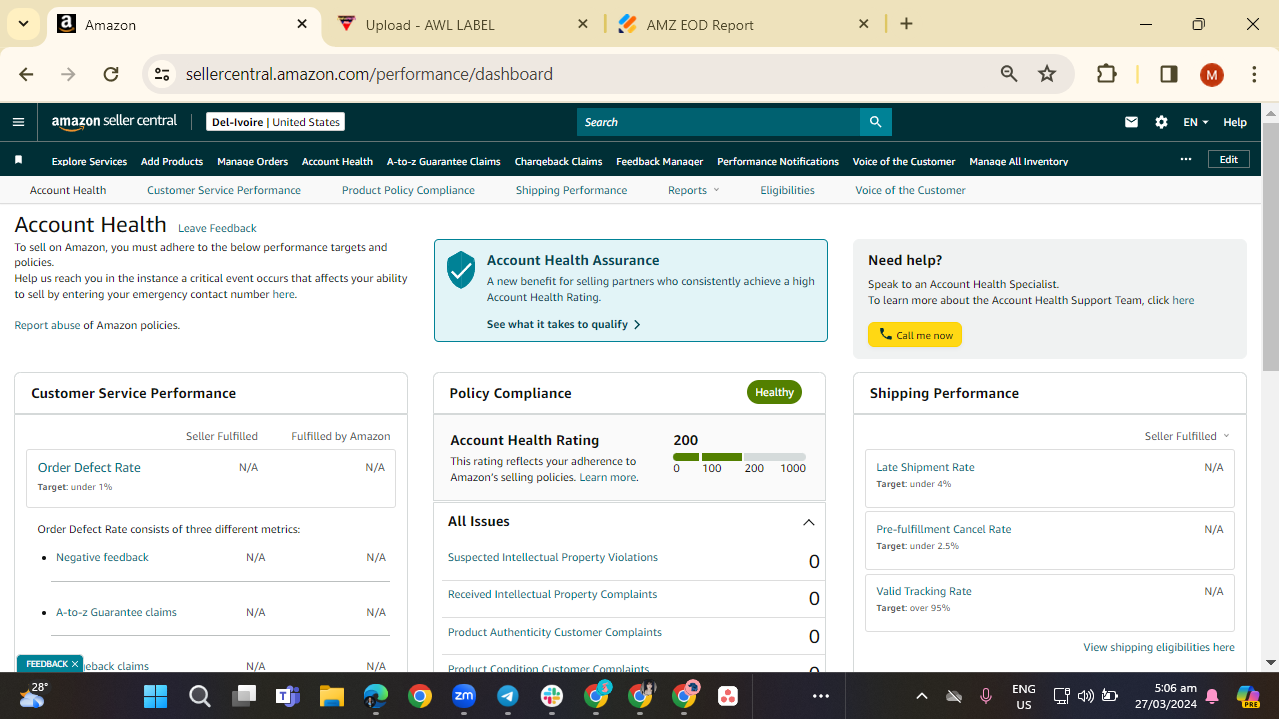This screenshot has width=1279, height=719.
Task: Reload the page
Action: click(111, 74)
